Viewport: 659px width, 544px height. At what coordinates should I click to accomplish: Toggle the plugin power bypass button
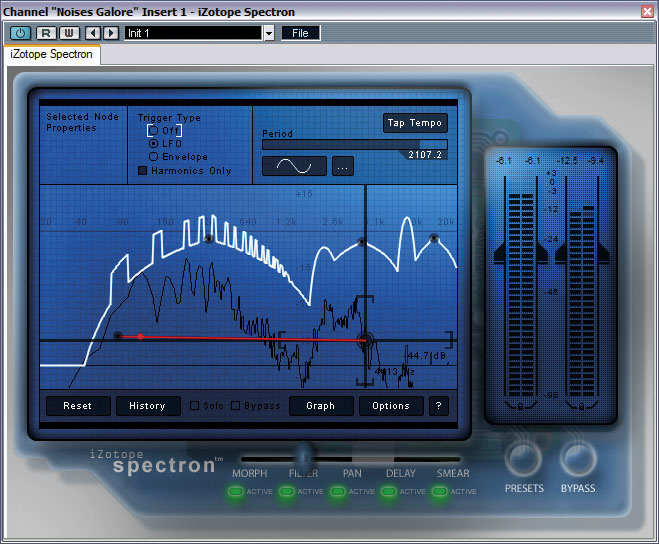(20, 33)
